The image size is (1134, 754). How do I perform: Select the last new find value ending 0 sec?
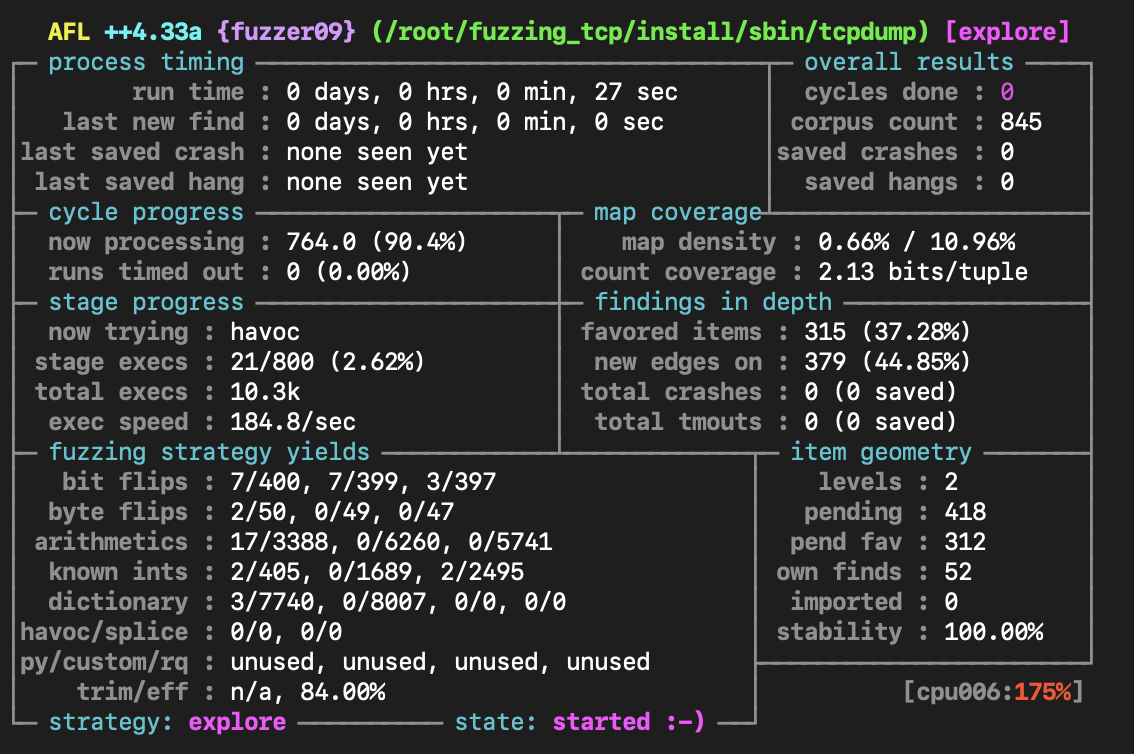pyautogui.click(x=474, y=122)
